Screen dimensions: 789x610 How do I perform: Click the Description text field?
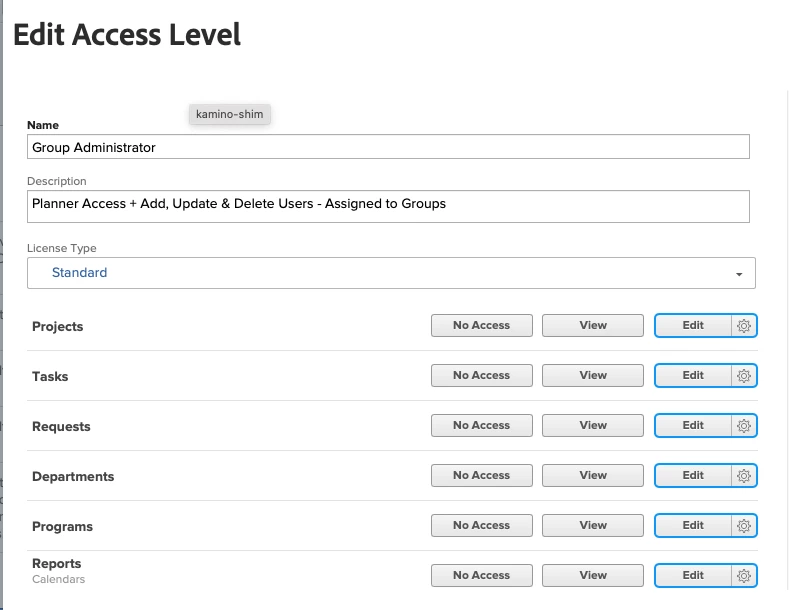[388, 206]
